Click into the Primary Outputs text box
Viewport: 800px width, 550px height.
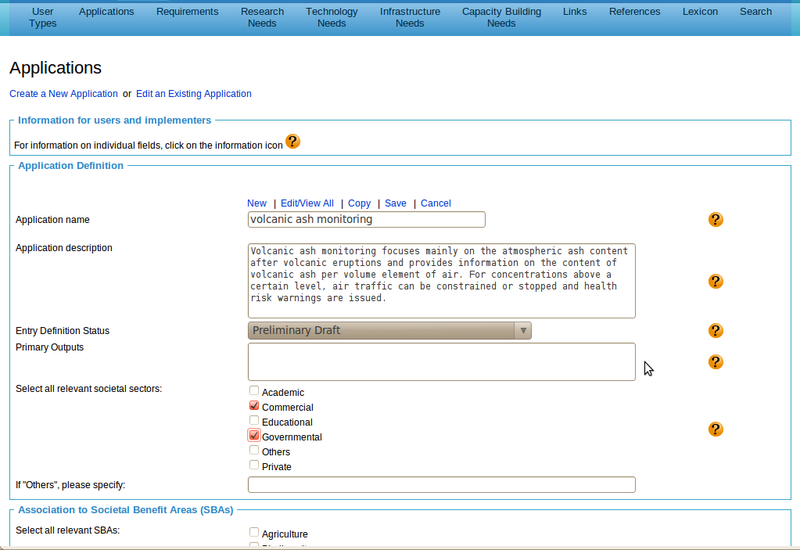point(441,362)
